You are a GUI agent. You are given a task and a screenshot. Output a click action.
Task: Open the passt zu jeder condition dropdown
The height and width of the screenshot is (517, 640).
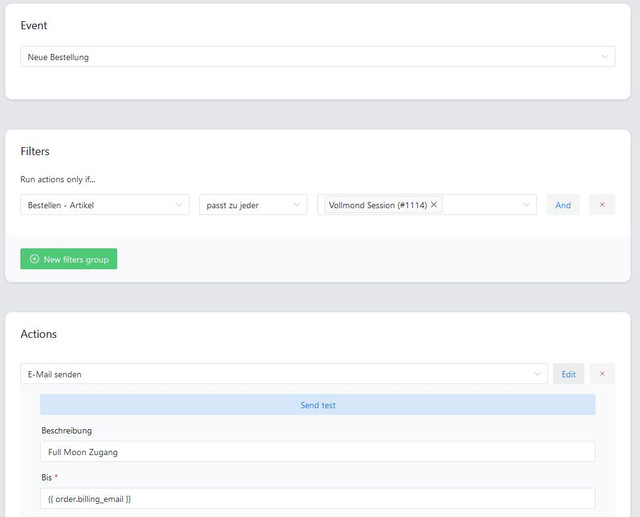coord(253,205)
